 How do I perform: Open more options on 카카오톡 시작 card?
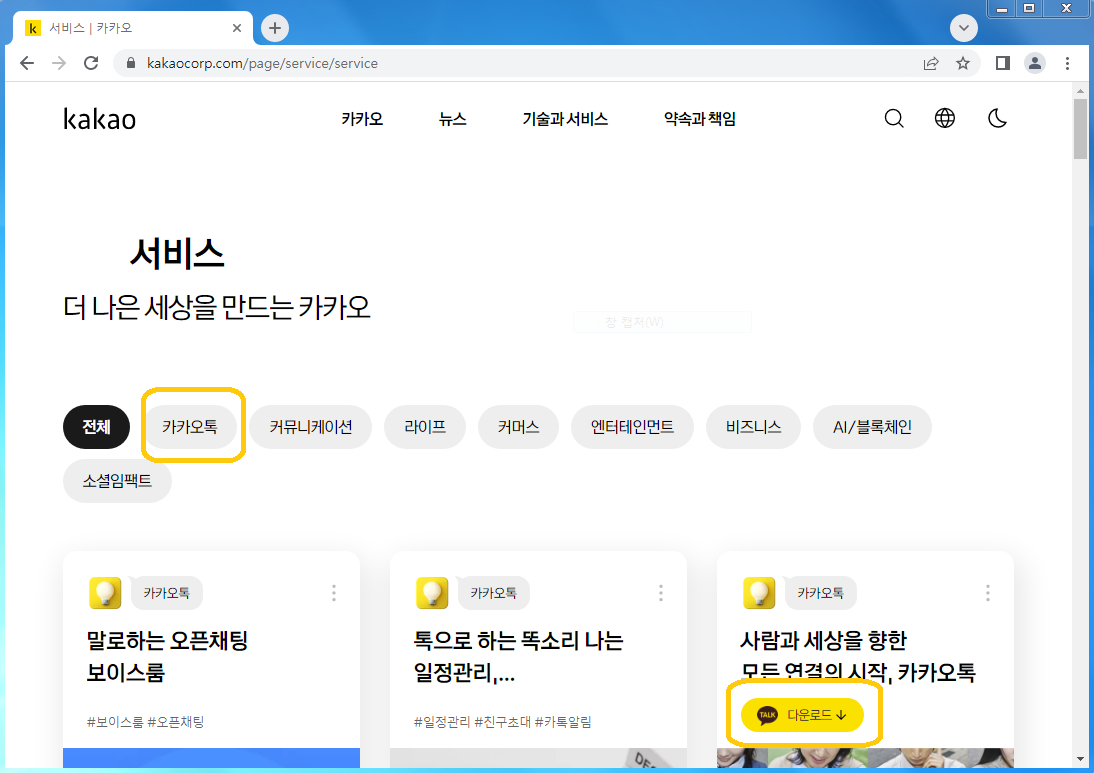[x=987, y=593]
